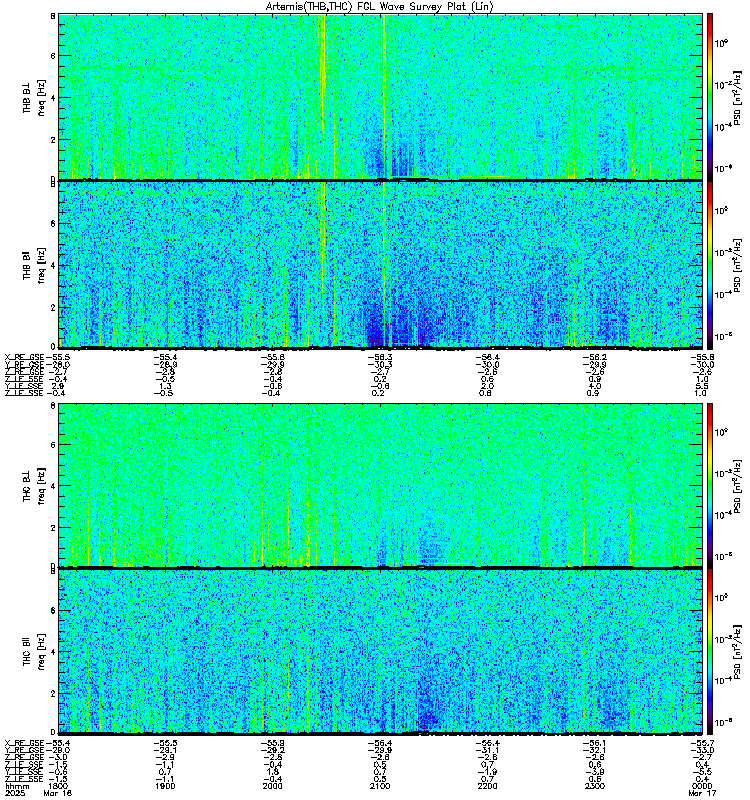
Task: Click X_RE_GSE label beside value -55.5
Action: click(24, 357)
